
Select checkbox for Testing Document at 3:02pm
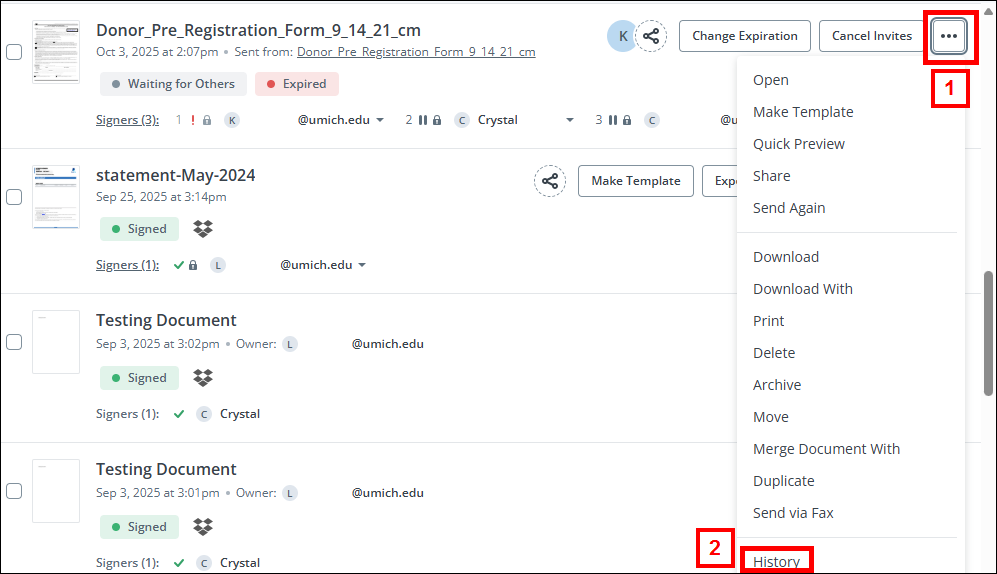(14, 342)
